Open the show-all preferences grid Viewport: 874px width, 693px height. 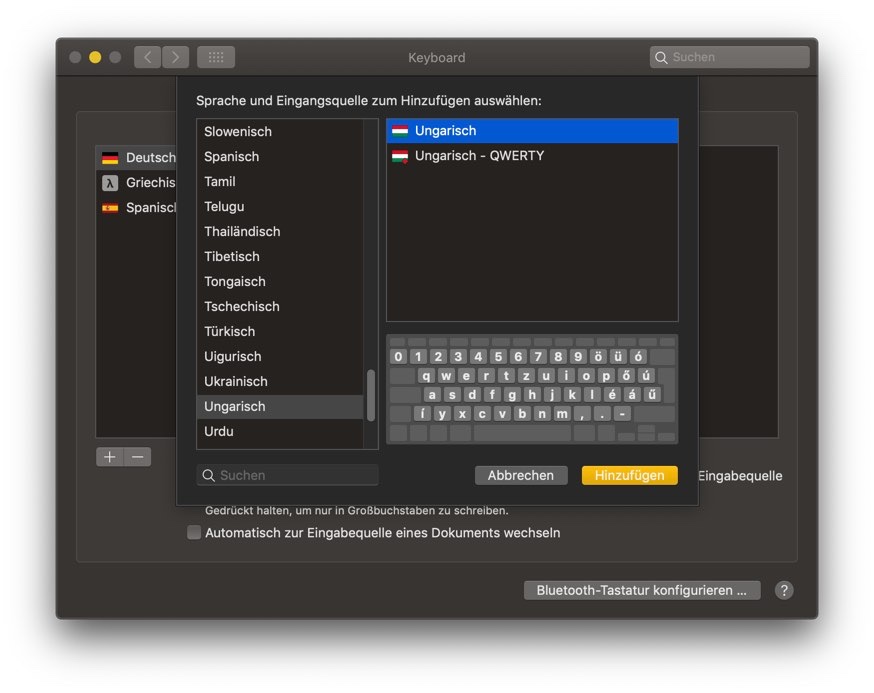(216, 57)
